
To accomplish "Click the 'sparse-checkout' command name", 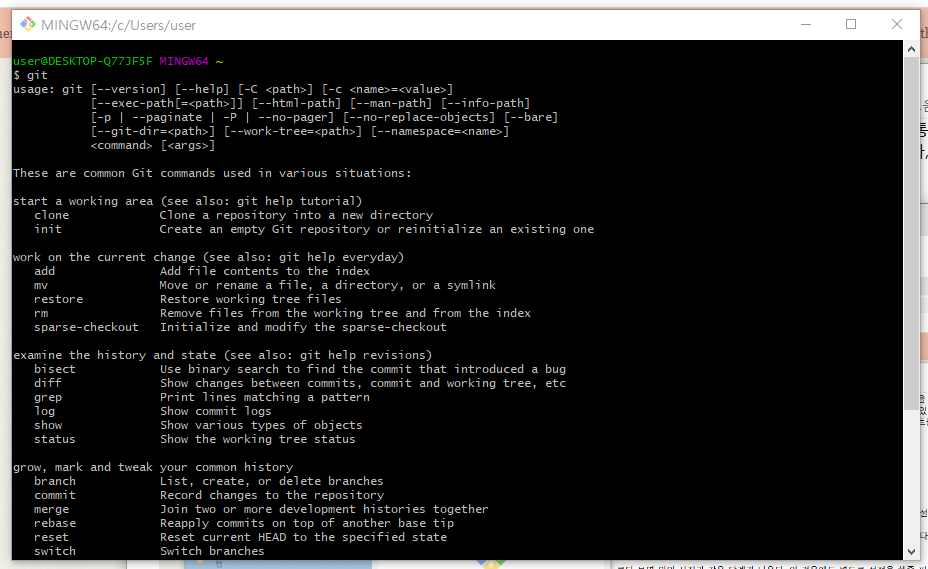I will point(86,327).
